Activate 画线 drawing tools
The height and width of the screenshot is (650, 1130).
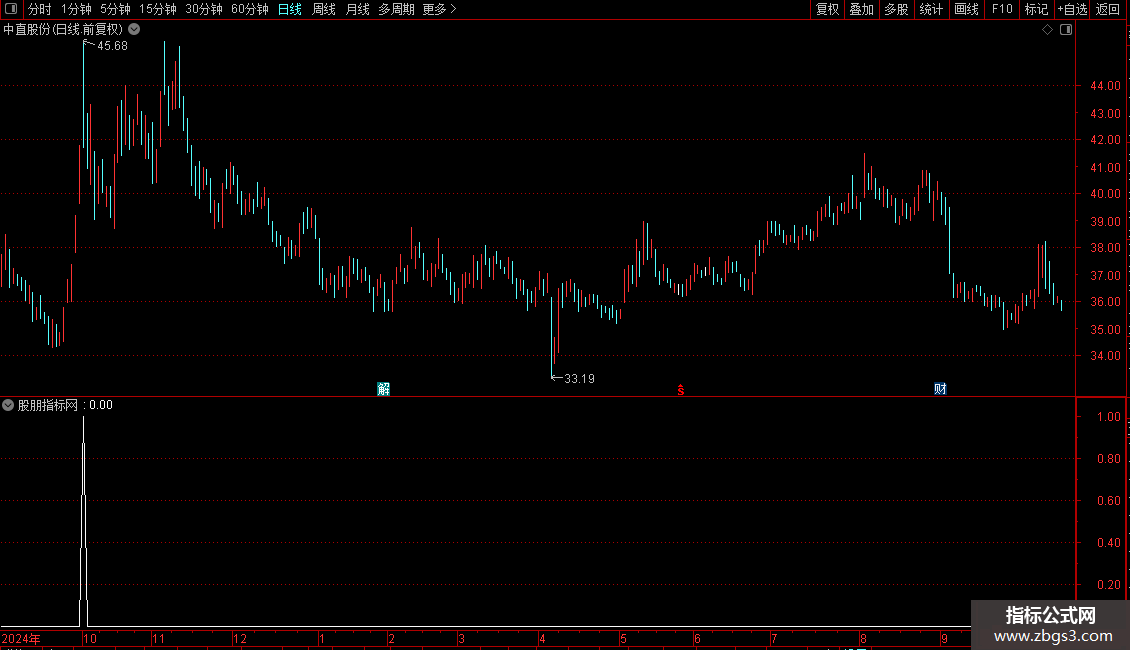pyautogui.click(x=966, y=9)
